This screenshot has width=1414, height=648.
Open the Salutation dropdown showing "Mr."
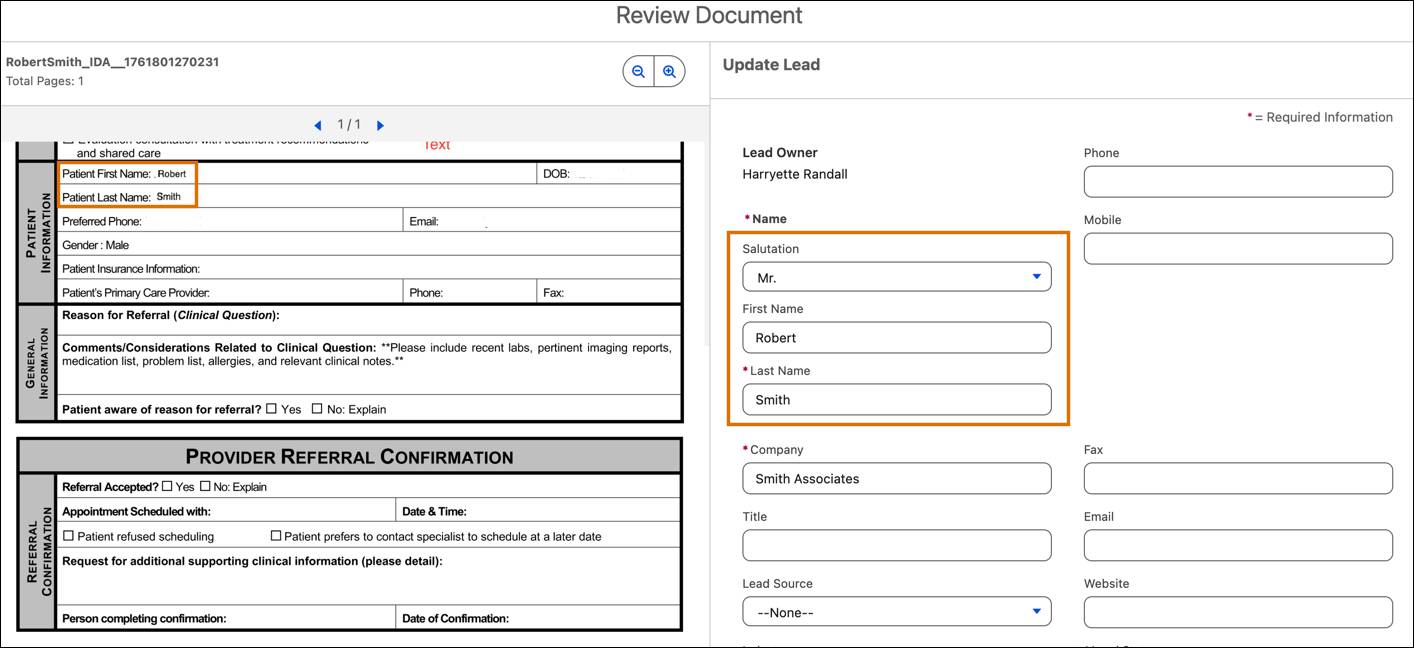pos(896,276)
